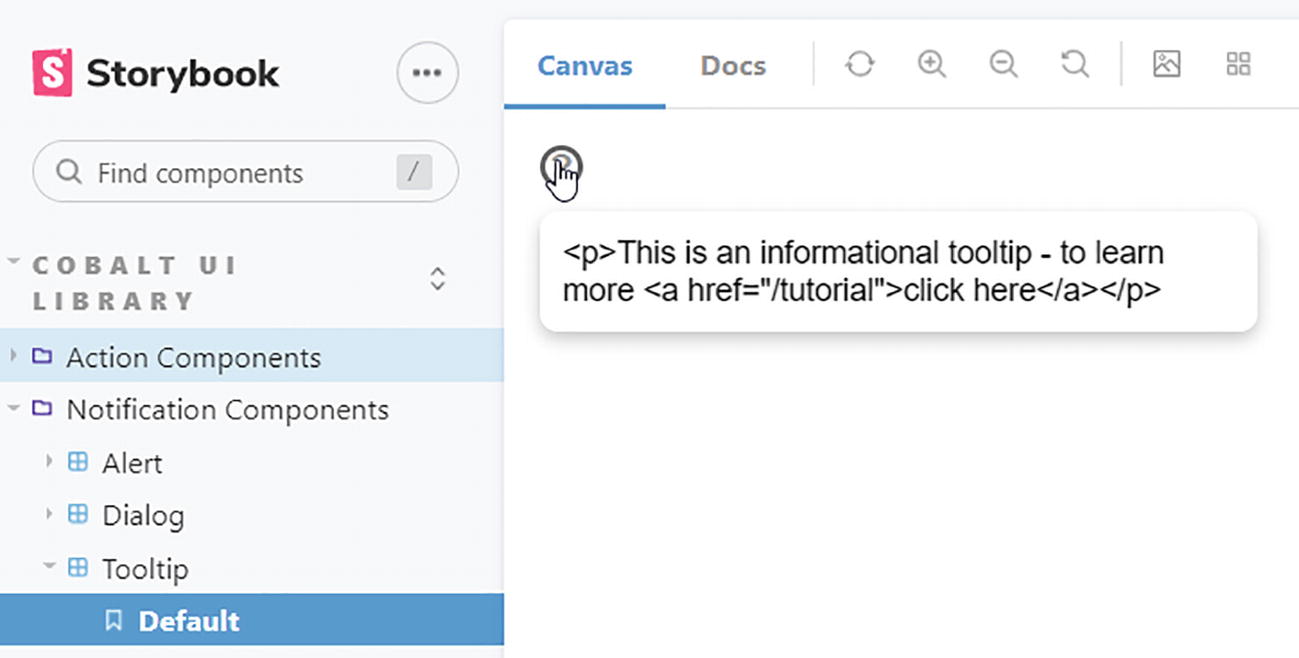The width and height of the screenshot is (1299, 658).
Task: Expand the Alert component
Action: (x=132, y=463)
